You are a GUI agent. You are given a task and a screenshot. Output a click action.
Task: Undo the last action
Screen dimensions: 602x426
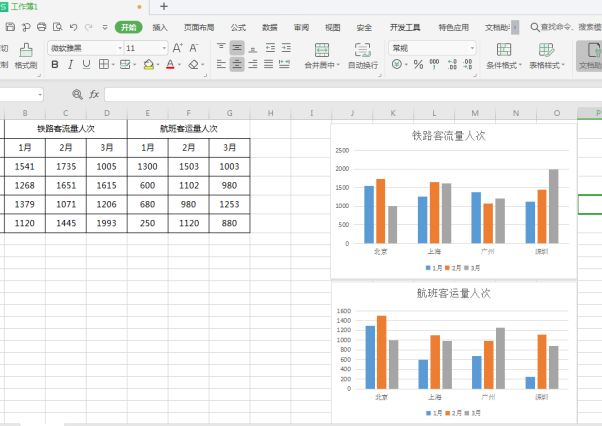73,27
